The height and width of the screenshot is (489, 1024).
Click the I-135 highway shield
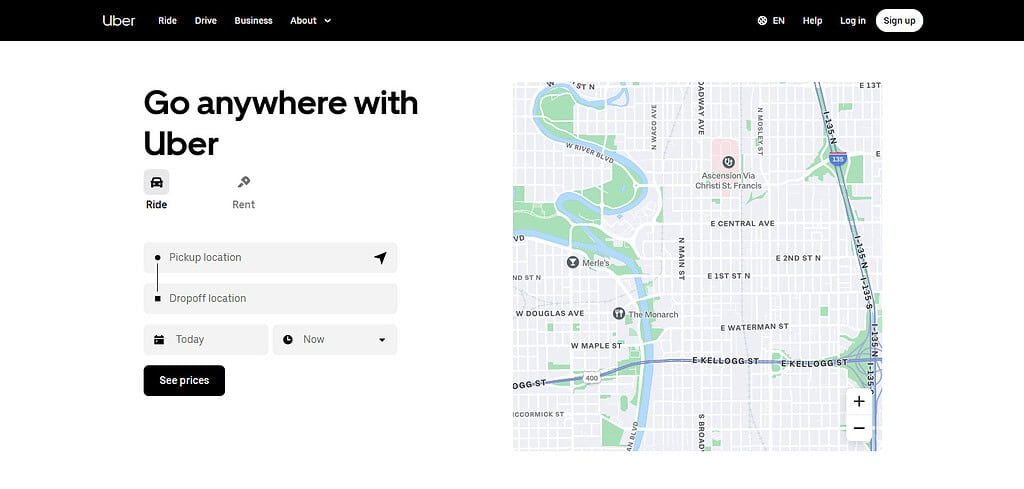point(838,157)
